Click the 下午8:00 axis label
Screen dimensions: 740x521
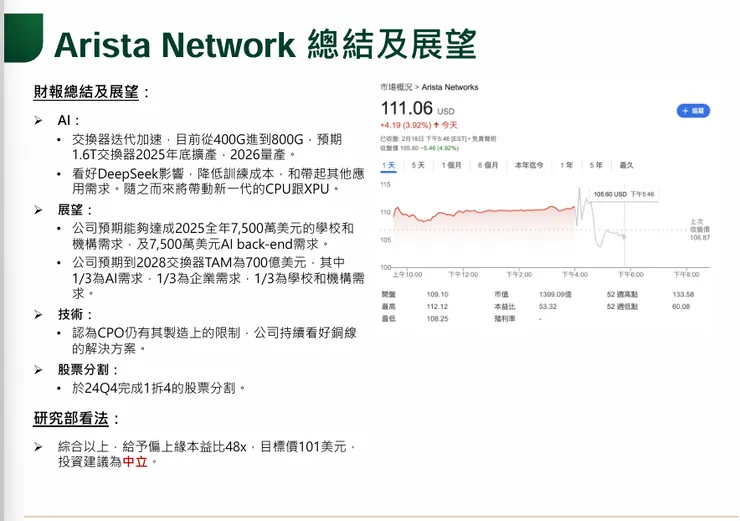click(x=686, y=275)
